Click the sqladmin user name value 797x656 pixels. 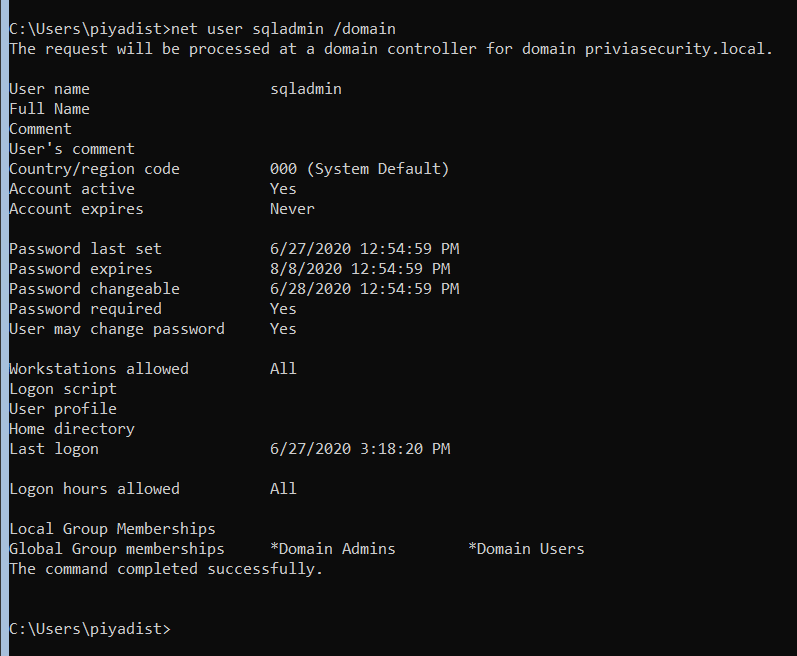[306, 89]
